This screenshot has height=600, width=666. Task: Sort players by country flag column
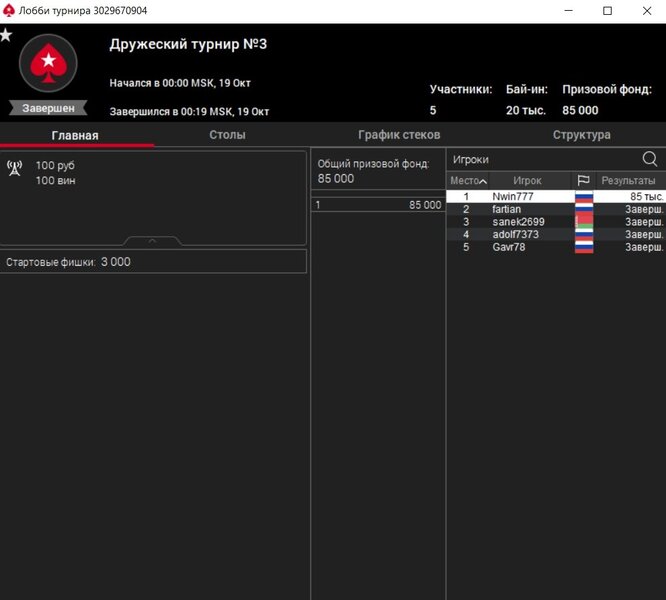pyautogui.click(x=584, y=181)
